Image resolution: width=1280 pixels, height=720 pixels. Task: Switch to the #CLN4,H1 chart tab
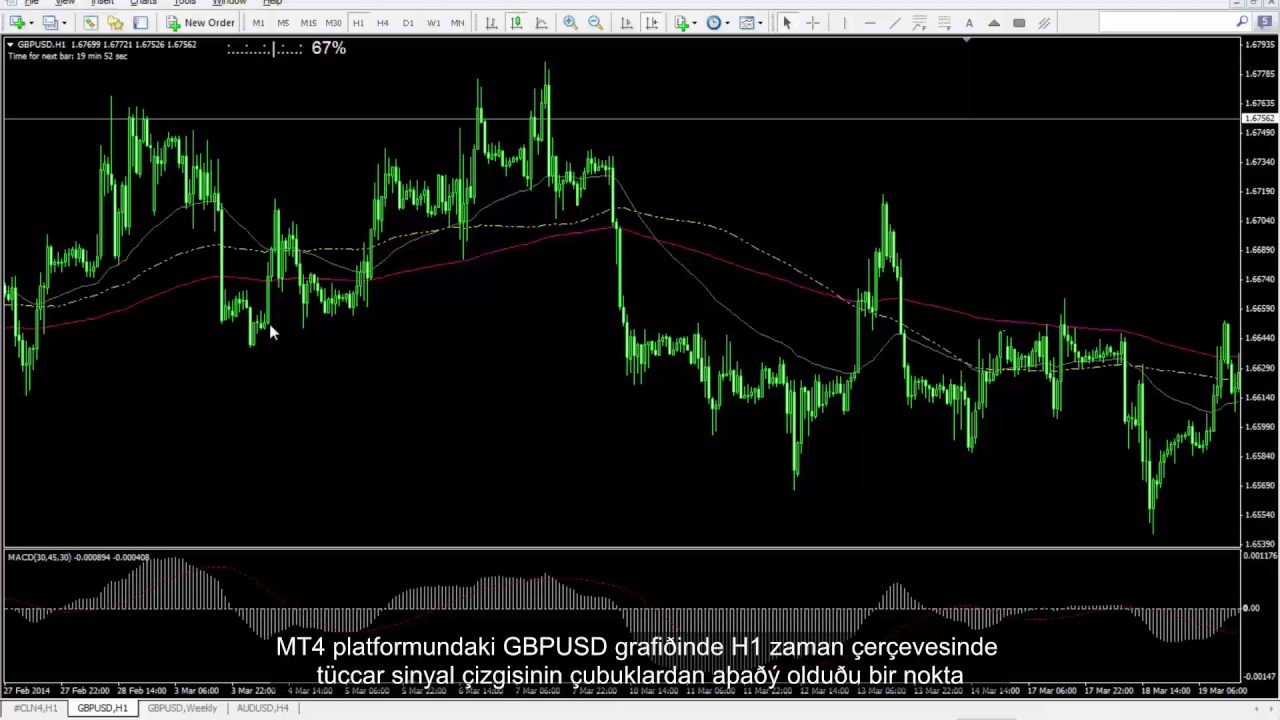(35, 708)
